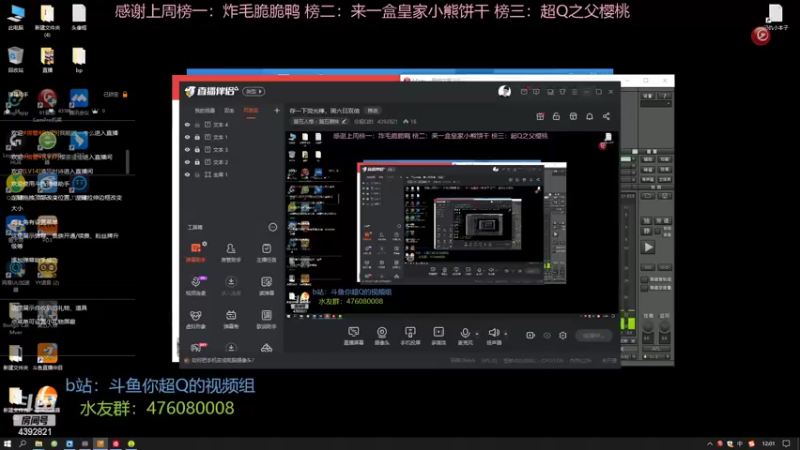Screen dimensions: 800x450
Task: Open the 读弹幕 tool
Action: (x=266, y=286)
